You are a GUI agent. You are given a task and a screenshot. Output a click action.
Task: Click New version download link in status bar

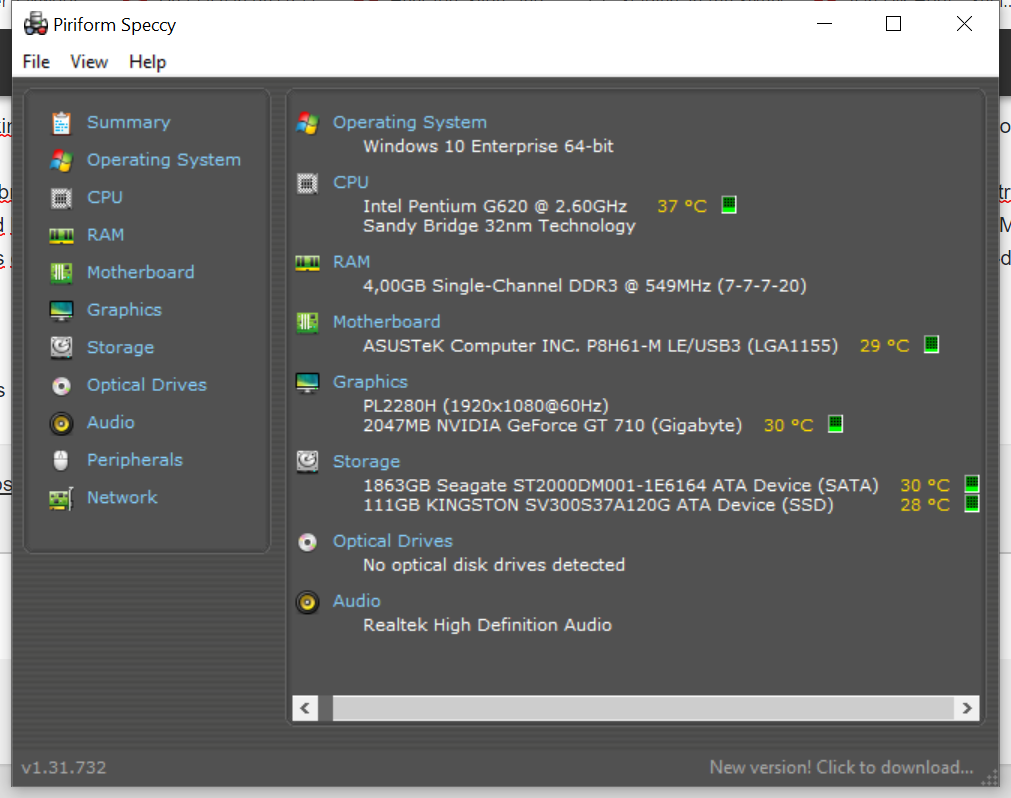[x=841, y=767]
